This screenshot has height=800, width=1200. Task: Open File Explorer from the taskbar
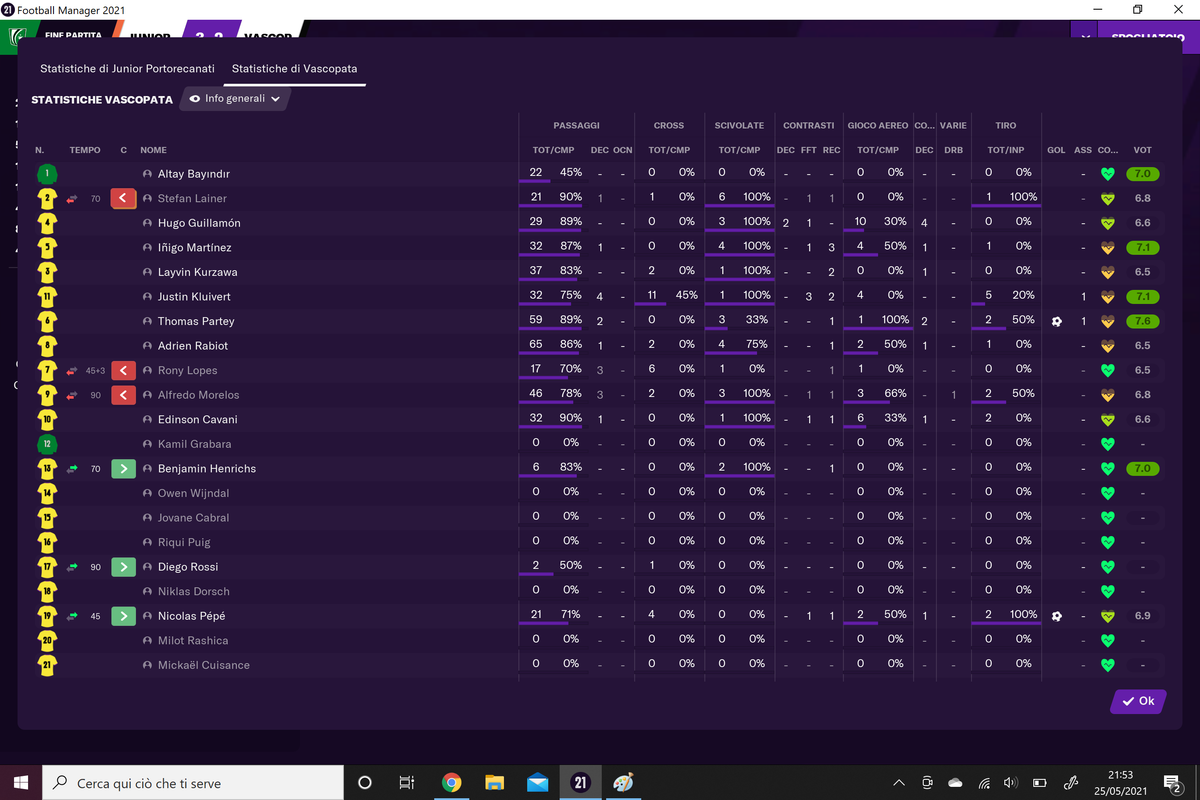tap(494, 783)
